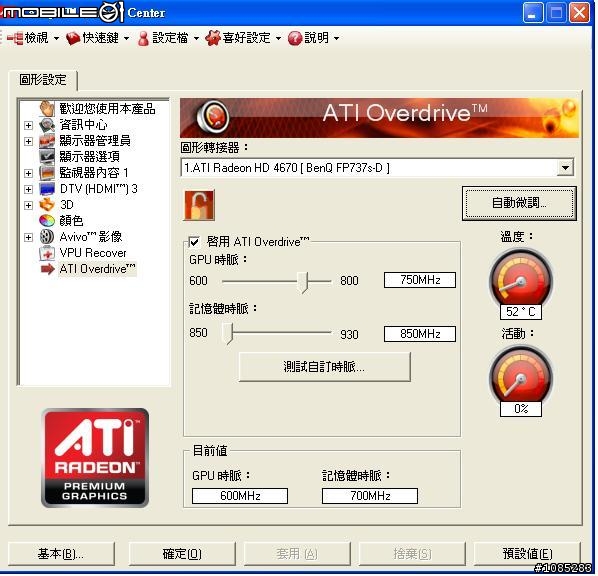Click the current GPU clock 600MHz field
Image resolution: width=598 pixels, height=576 pixels.
click(240, 496)
